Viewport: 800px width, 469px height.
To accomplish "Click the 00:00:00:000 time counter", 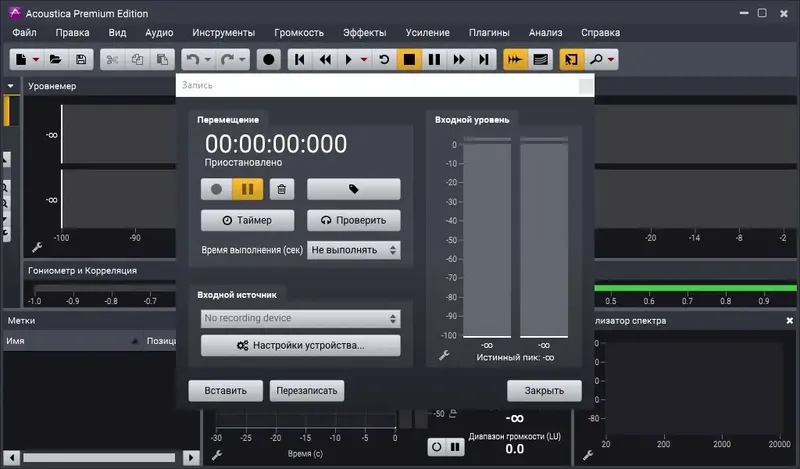I will [276, 144].
